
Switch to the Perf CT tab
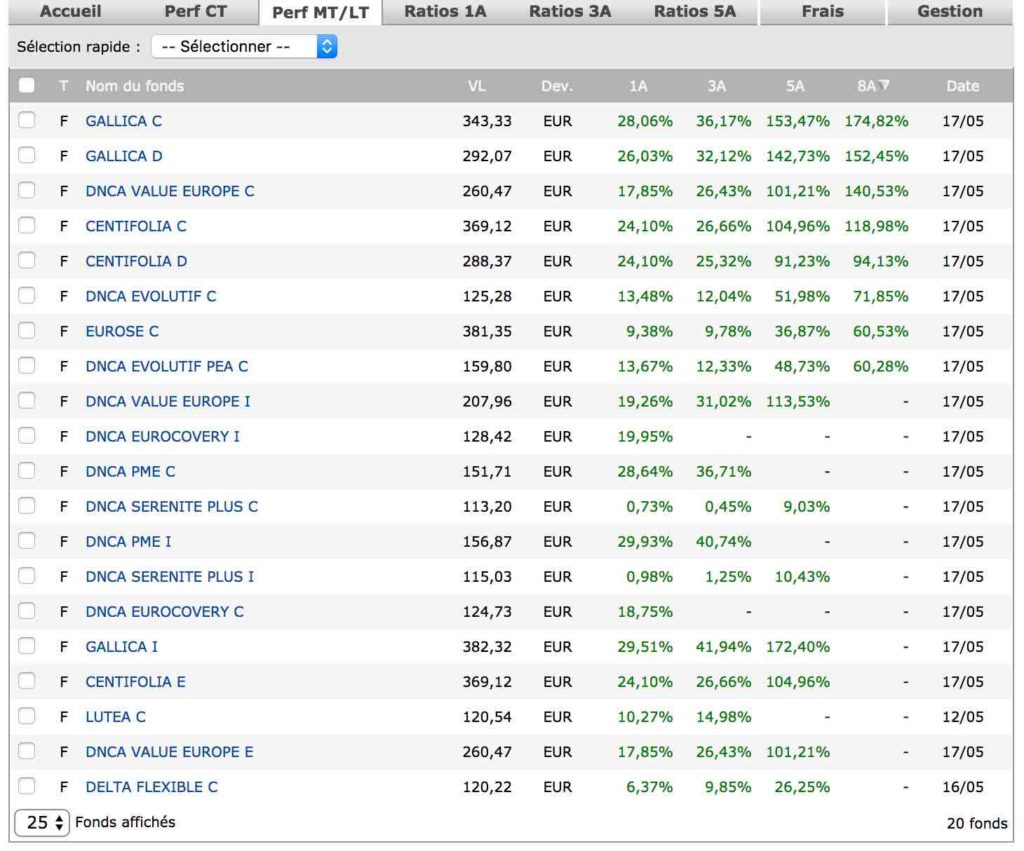(195, 12)
